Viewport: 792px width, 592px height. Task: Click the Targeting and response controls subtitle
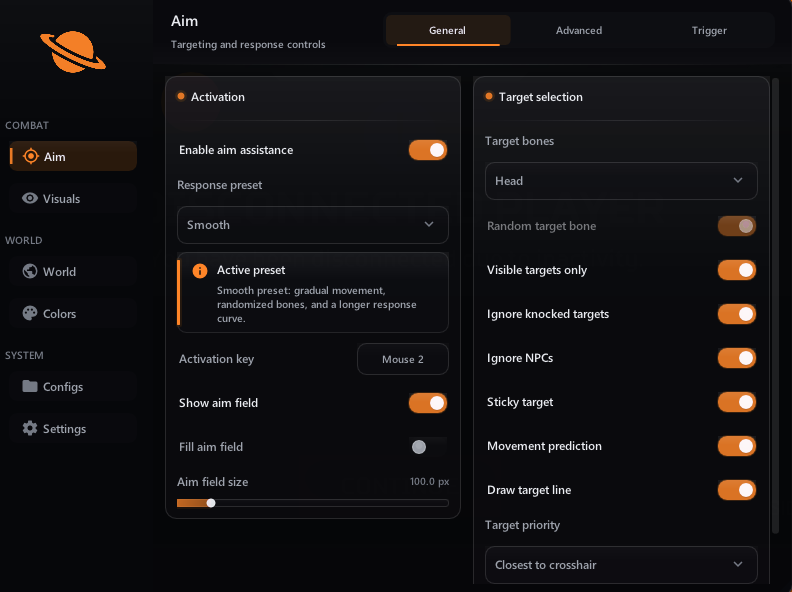(248, 44)
